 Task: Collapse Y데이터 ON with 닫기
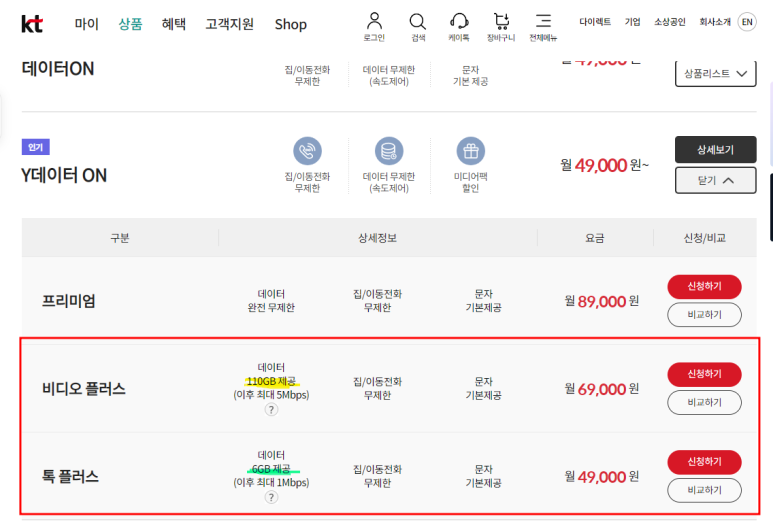pos(715,180)
